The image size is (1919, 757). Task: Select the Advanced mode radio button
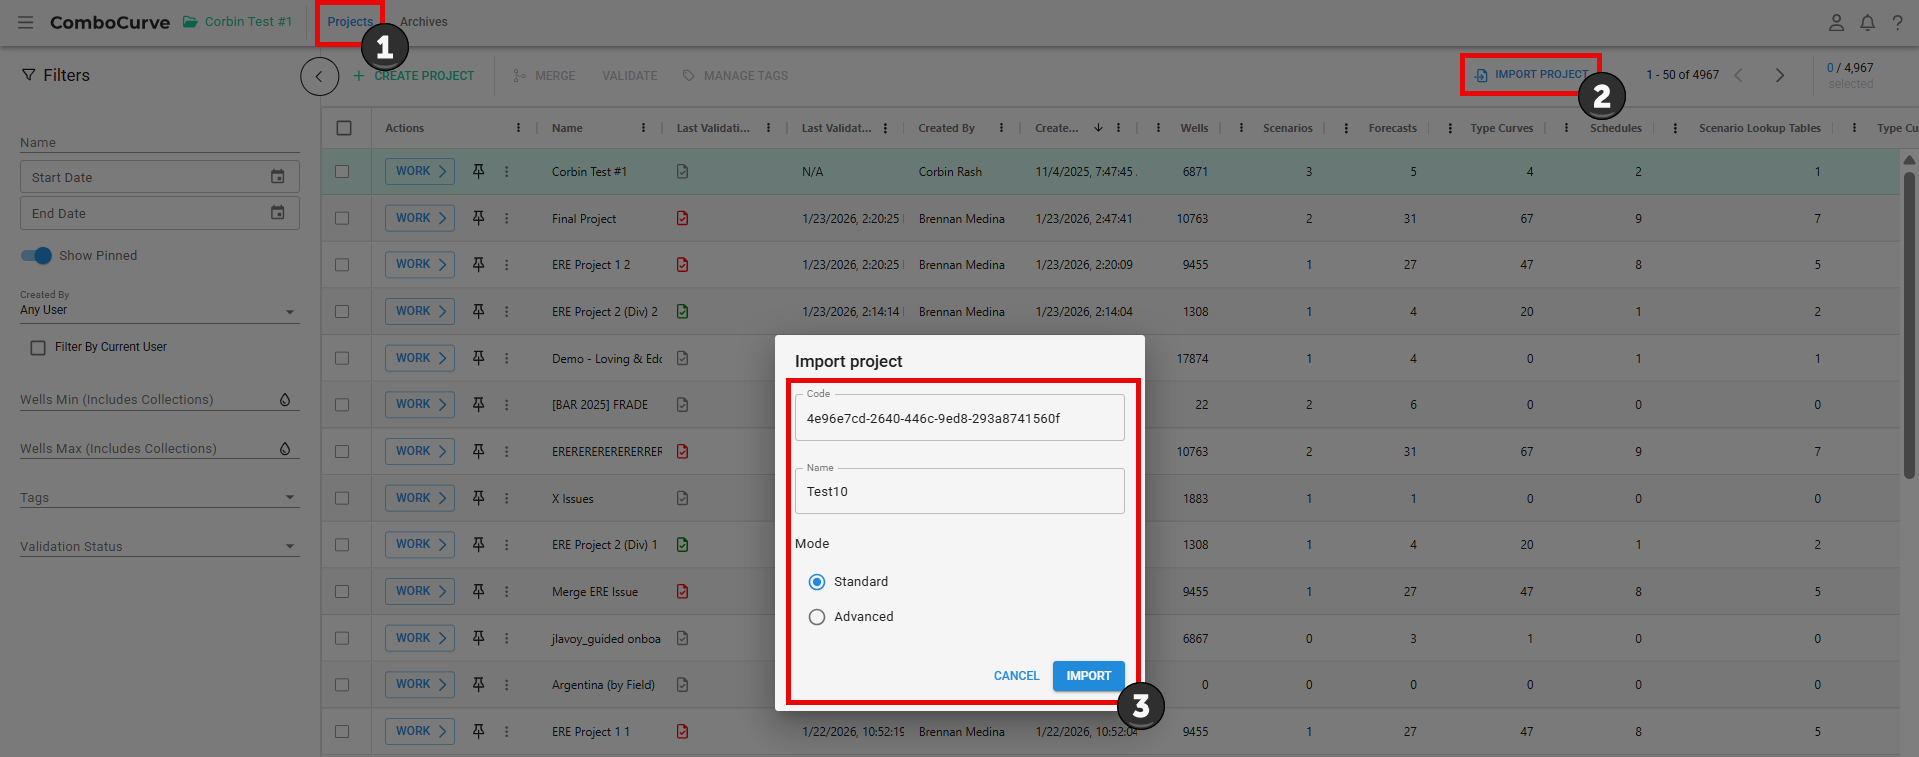(x=817, y=617)
